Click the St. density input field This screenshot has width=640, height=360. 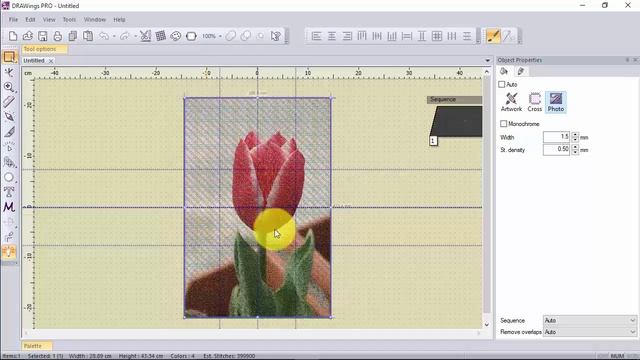pyautogui.click(x=556, y=149)
